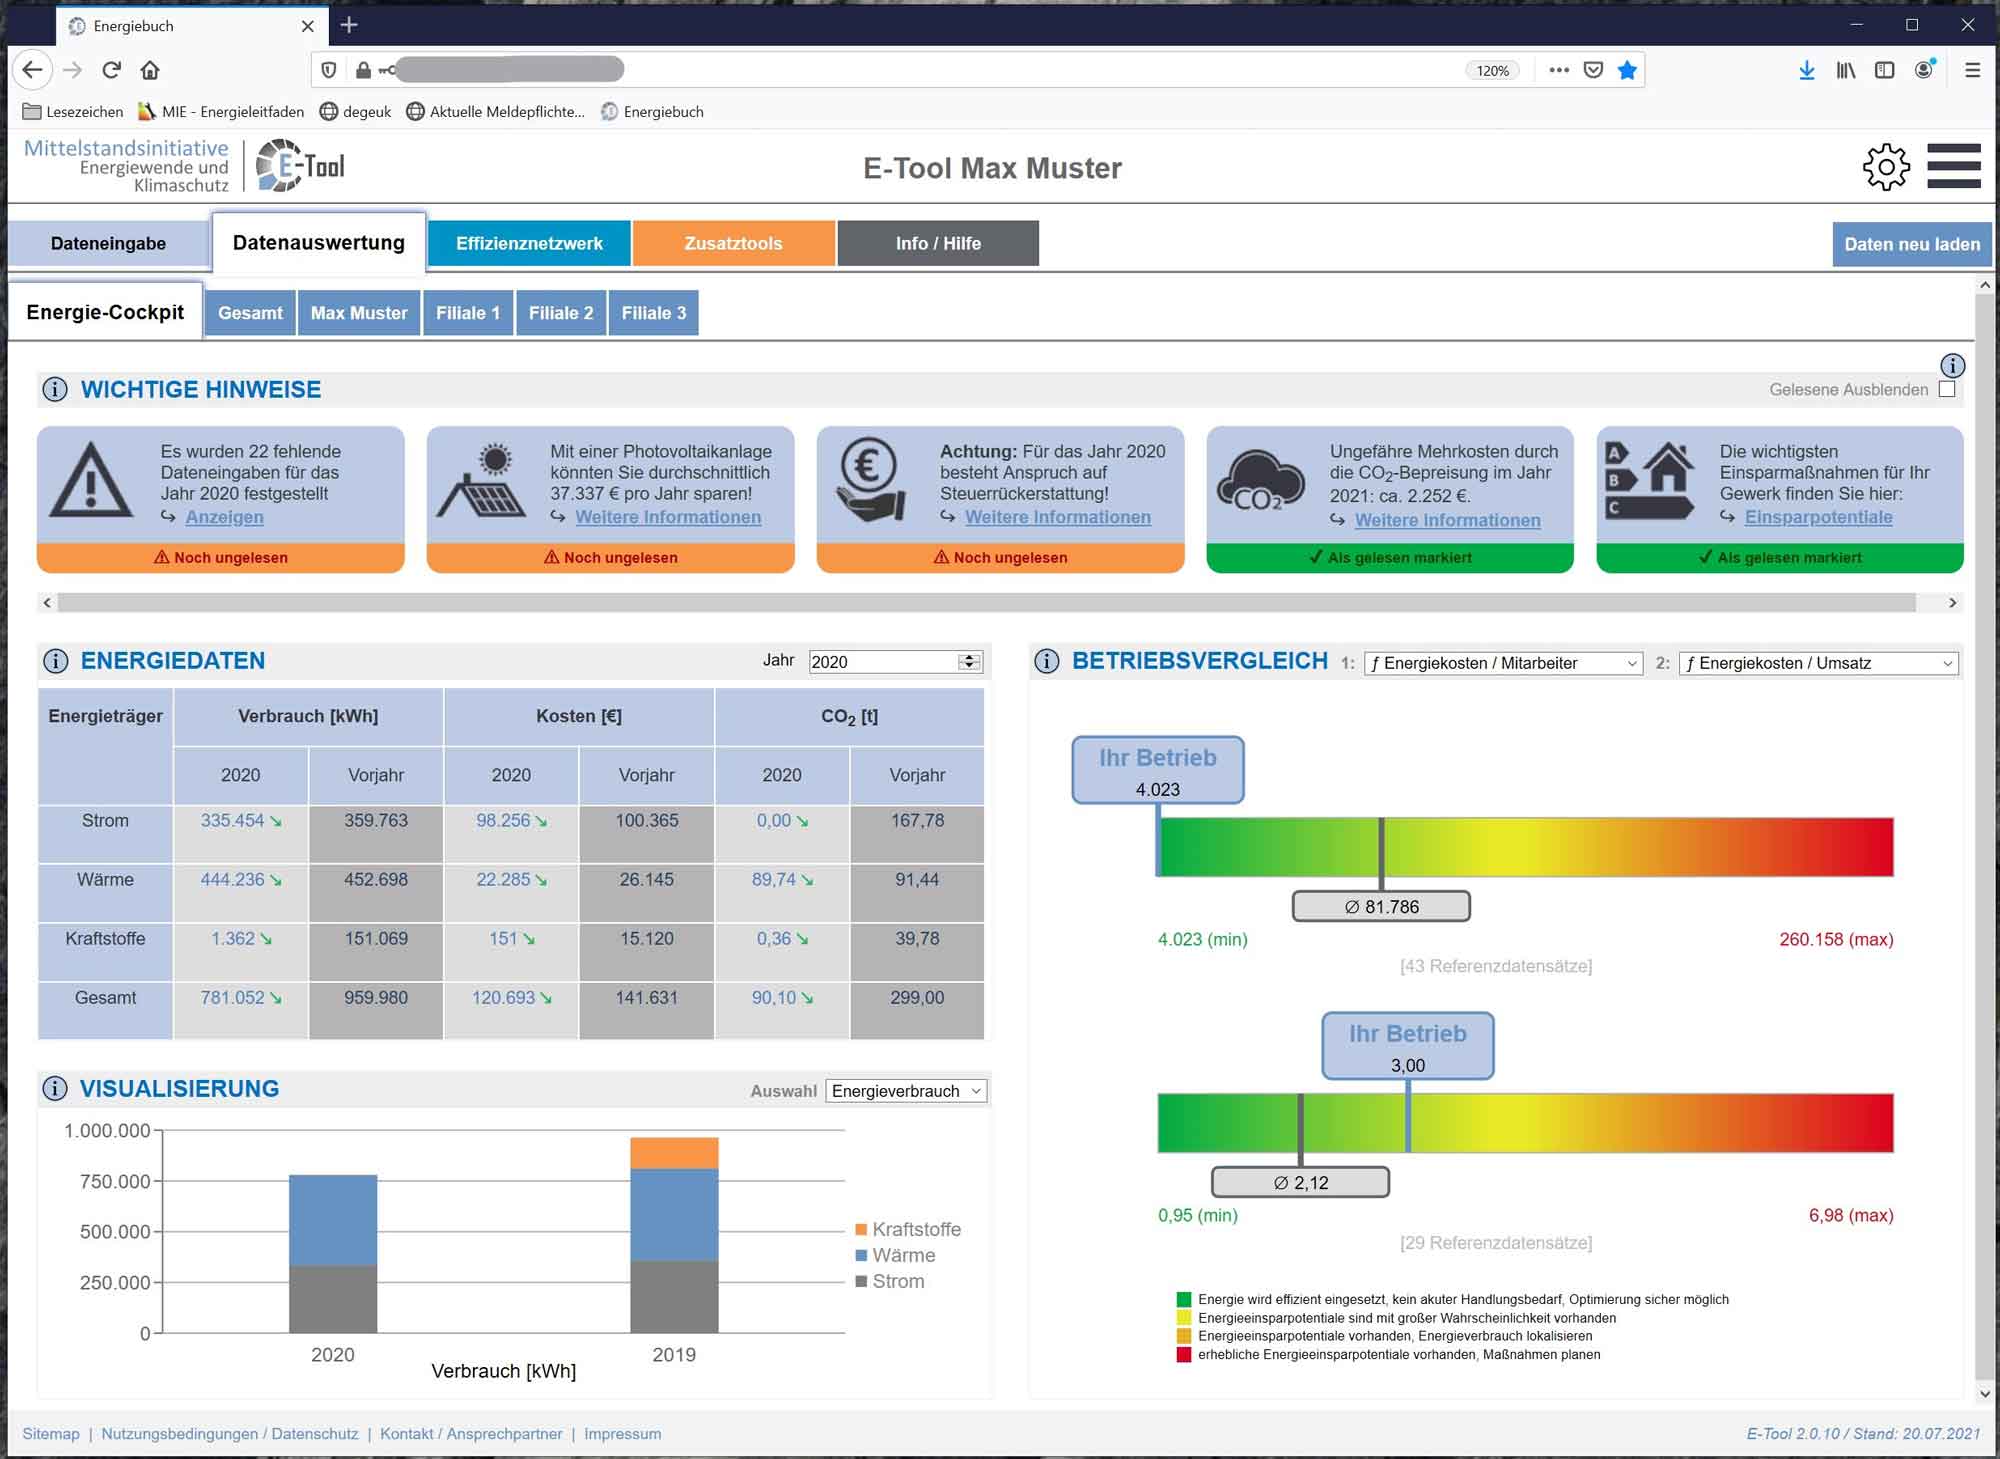Click the horizontal scrollbar under Hinweise cards
This screenshot has width=2000, height=1459.
click(985, 603)
